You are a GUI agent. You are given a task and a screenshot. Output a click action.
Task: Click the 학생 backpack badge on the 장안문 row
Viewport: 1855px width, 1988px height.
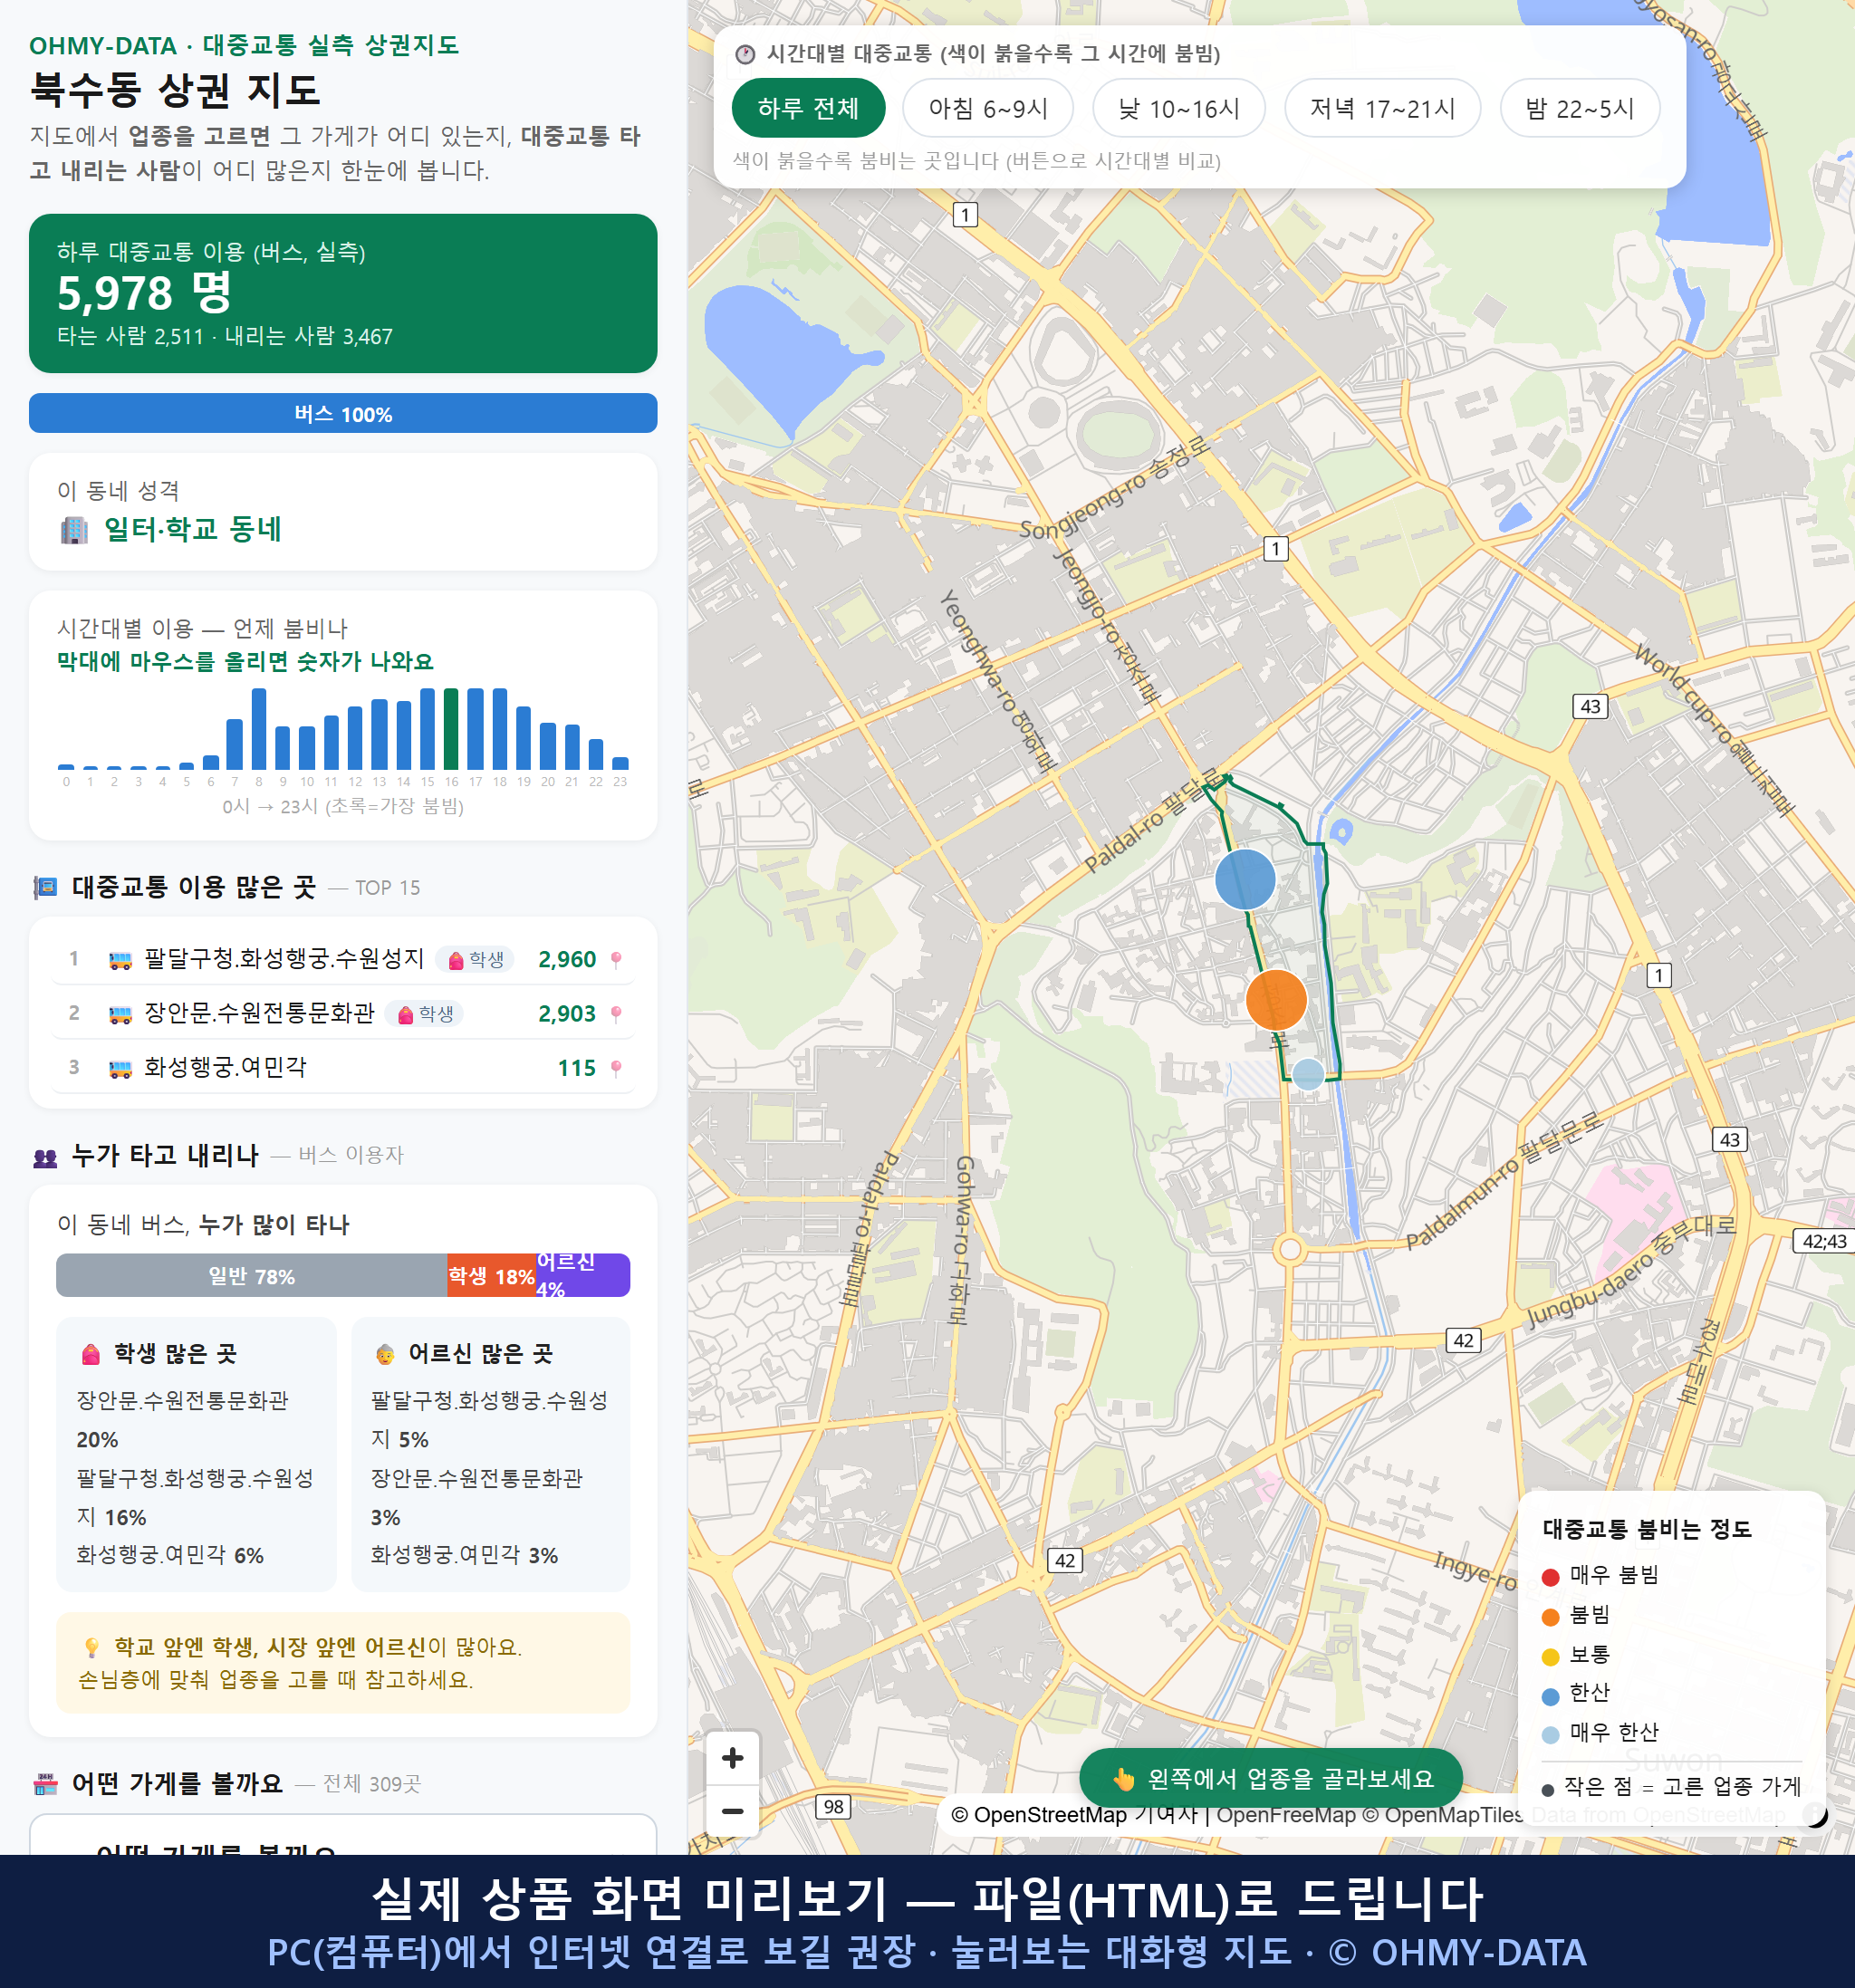[425, 1014]
